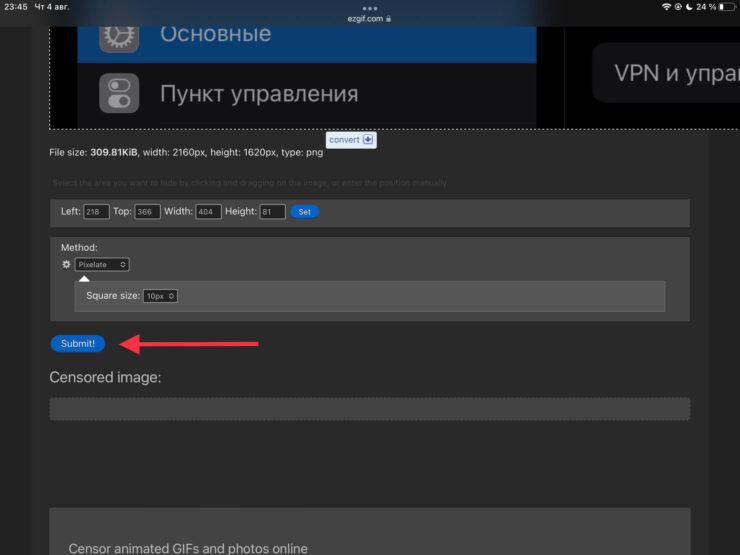This screenshot has width=740, height=555.
Task: Click the Censored image heading
Action: point(105,377)
